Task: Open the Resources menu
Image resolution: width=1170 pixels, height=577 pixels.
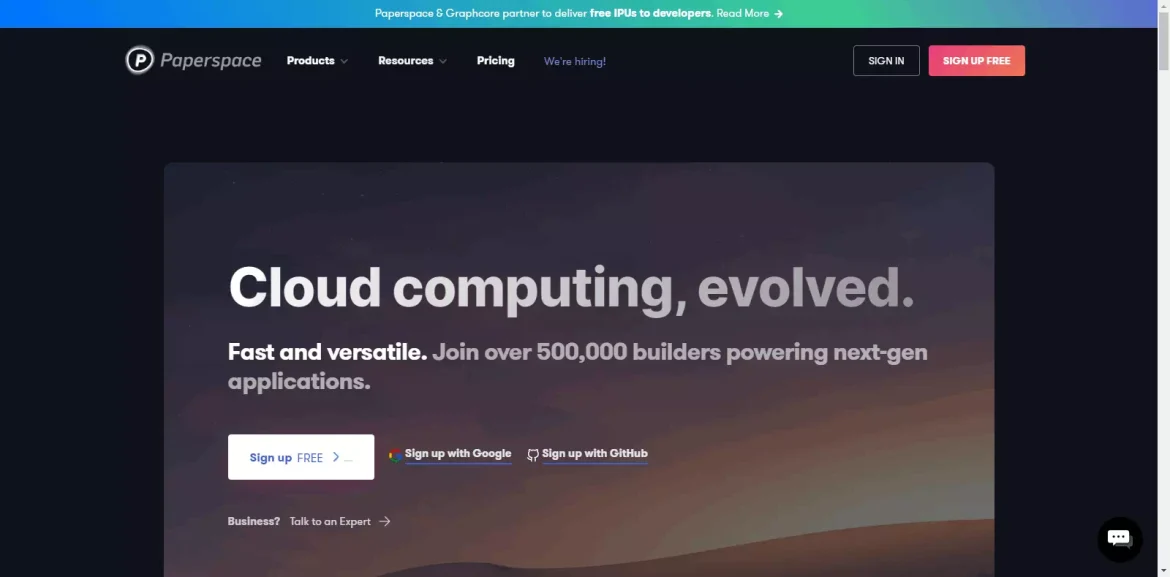Action: (x=413, y=60)
